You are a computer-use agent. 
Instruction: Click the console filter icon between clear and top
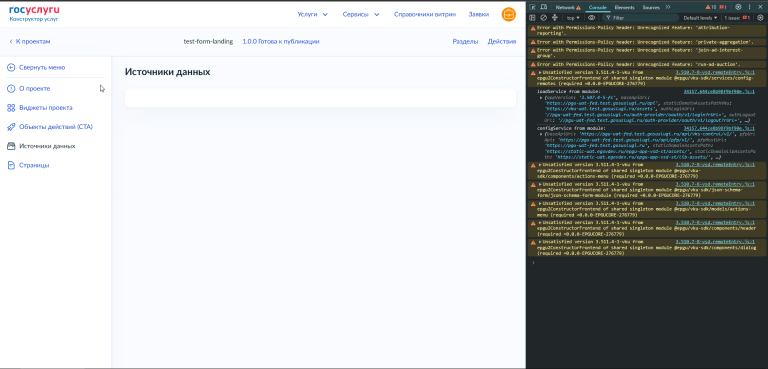[554, 18]
